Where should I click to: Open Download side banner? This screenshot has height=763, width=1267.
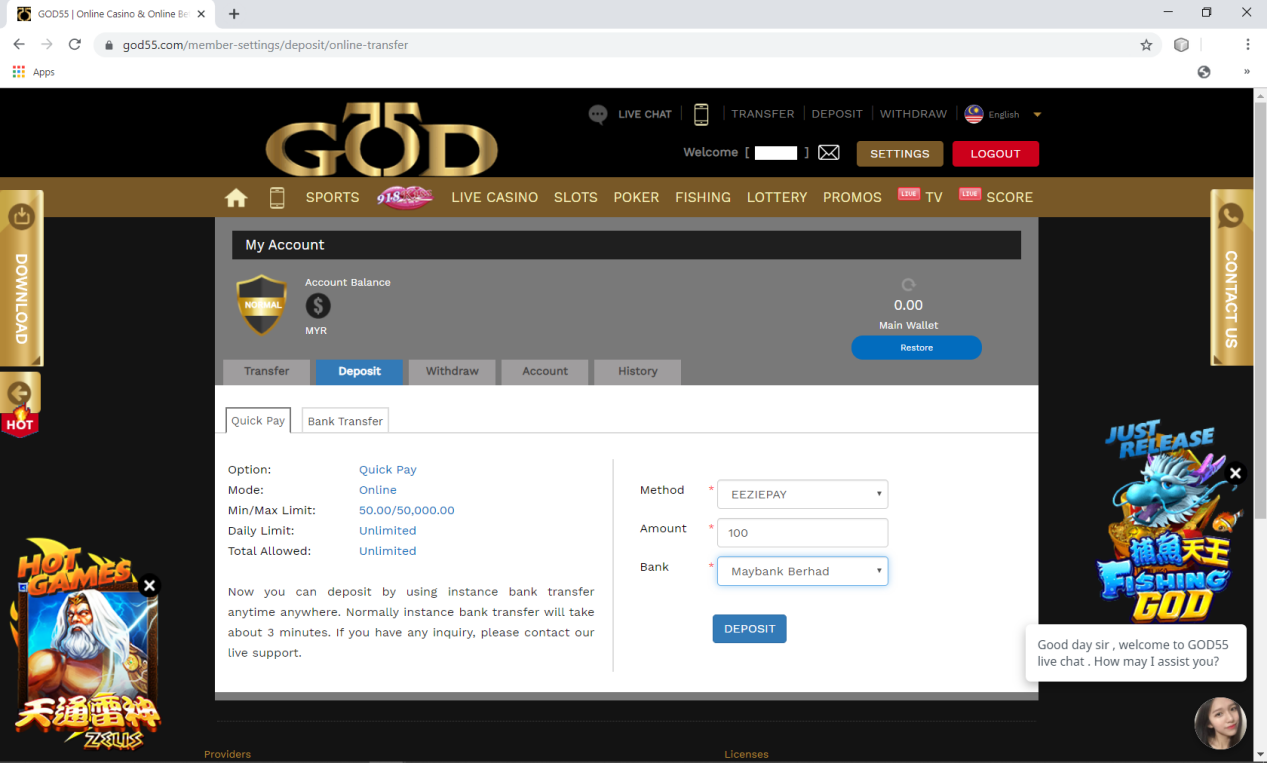(21, 278)
